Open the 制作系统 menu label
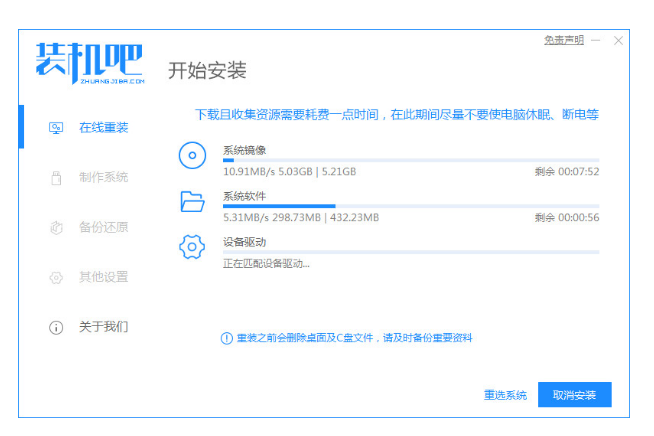 tap(104, 178)
